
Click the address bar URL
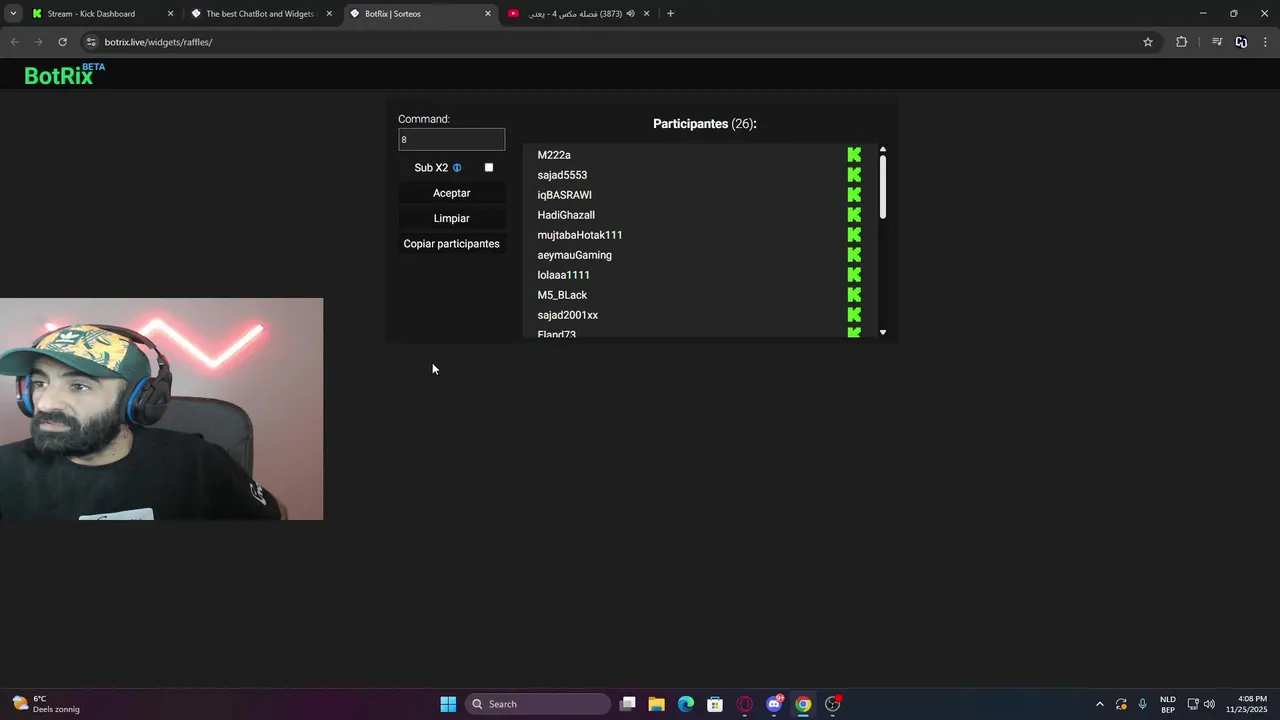click(x=158, y=42)
